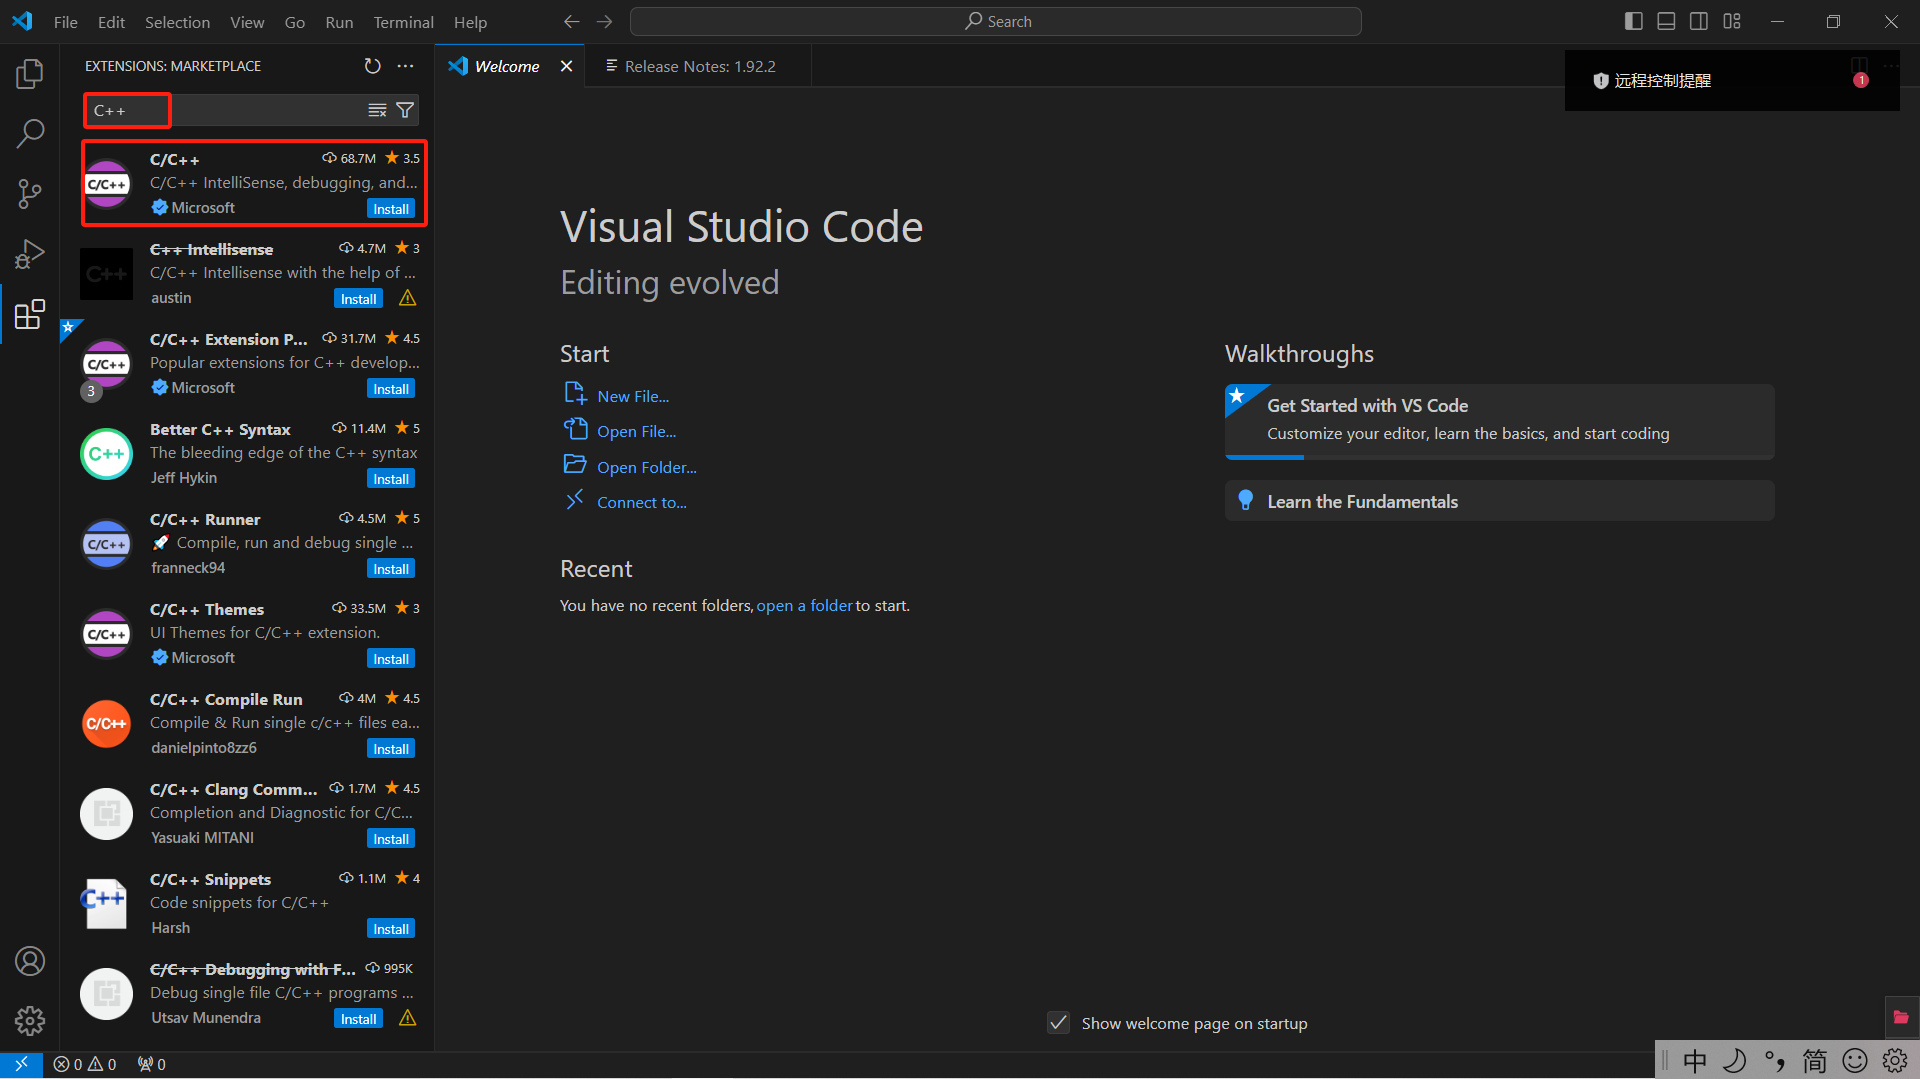The image size is (1920, 1079).
Task: Open the Go menu
Action: click(294, 22)
